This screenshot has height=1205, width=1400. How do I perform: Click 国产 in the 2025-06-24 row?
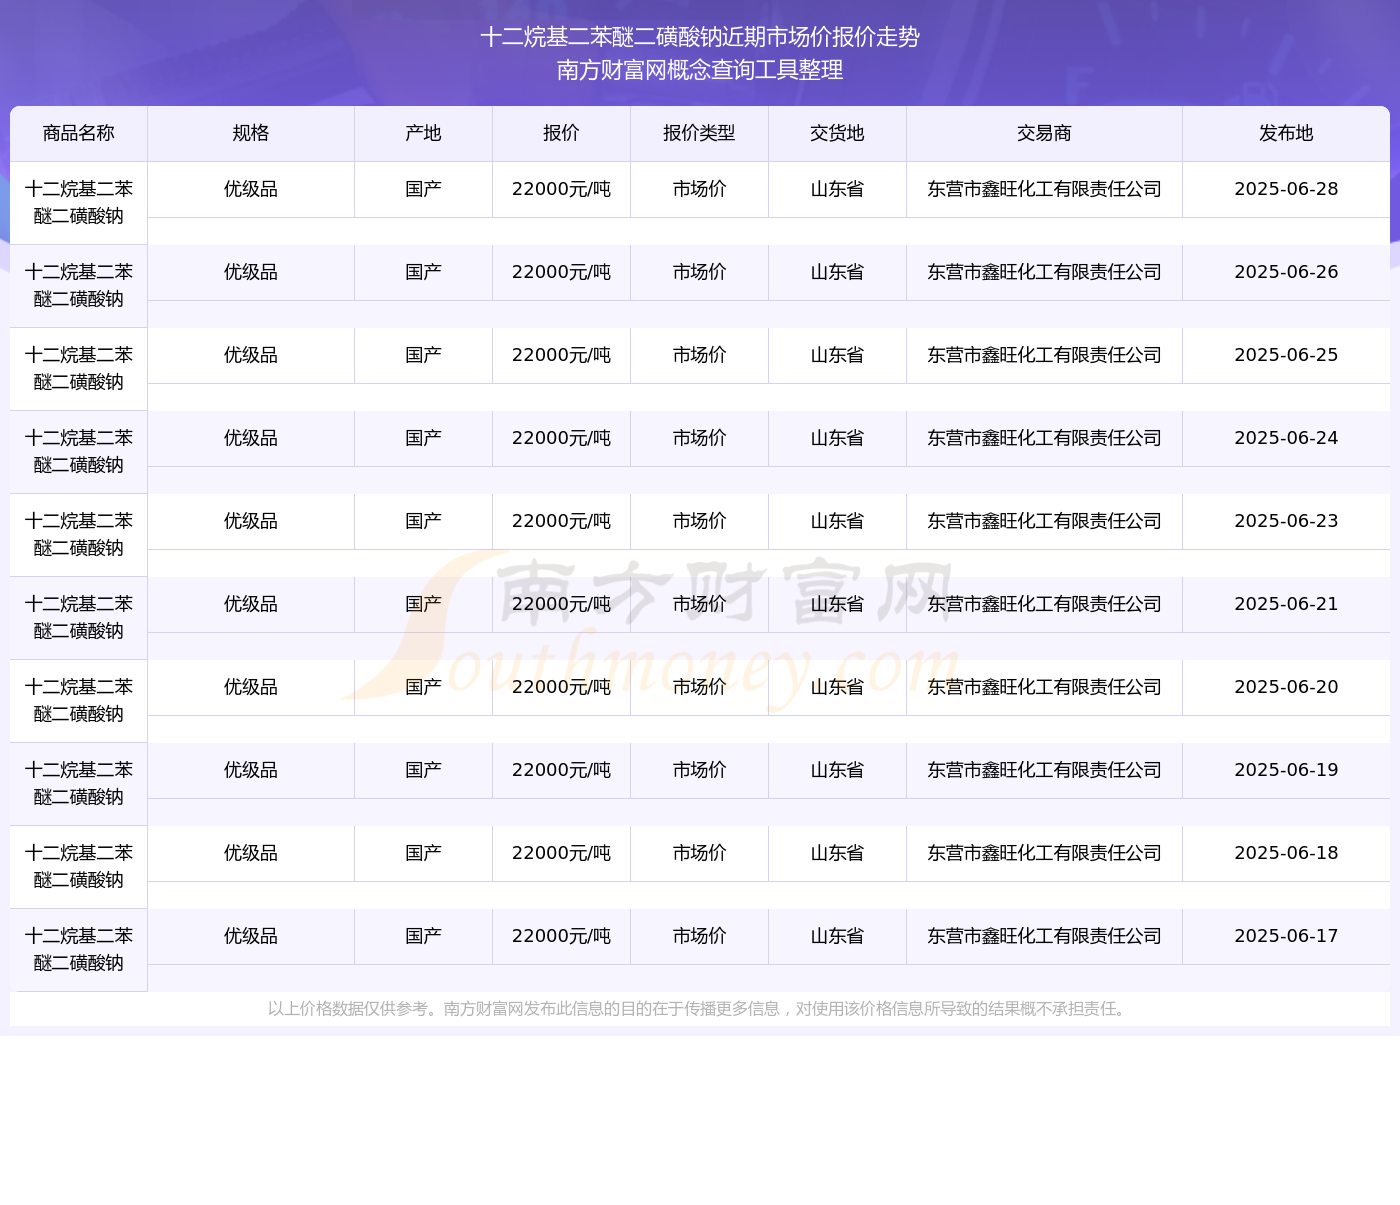click(x=423, y=438)
